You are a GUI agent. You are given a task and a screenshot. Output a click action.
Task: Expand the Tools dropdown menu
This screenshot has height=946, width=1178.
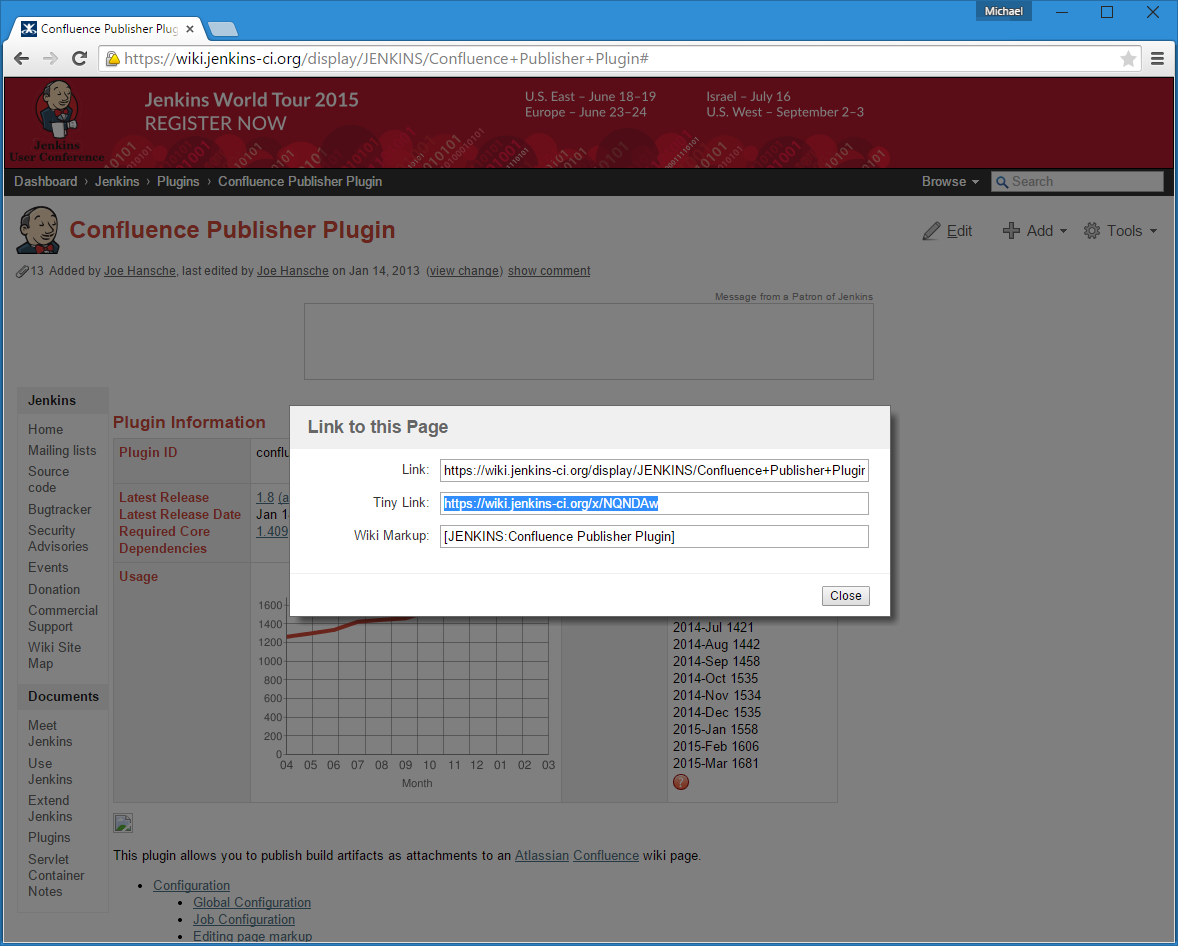point(1121,231)
